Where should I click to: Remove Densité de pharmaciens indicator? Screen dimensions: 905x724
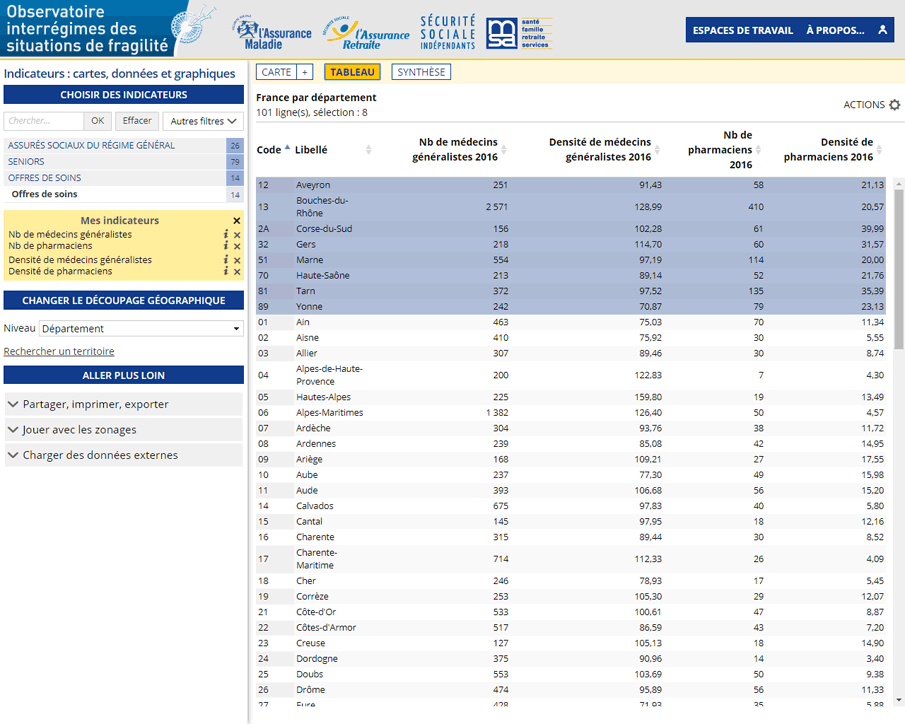[237, 272]
